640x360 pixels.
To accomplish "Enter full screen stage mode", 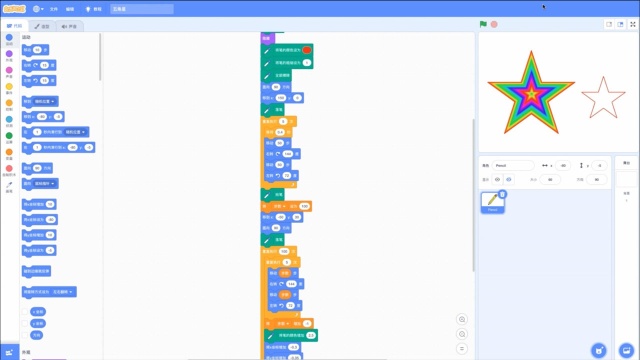I will coord(633,24).
